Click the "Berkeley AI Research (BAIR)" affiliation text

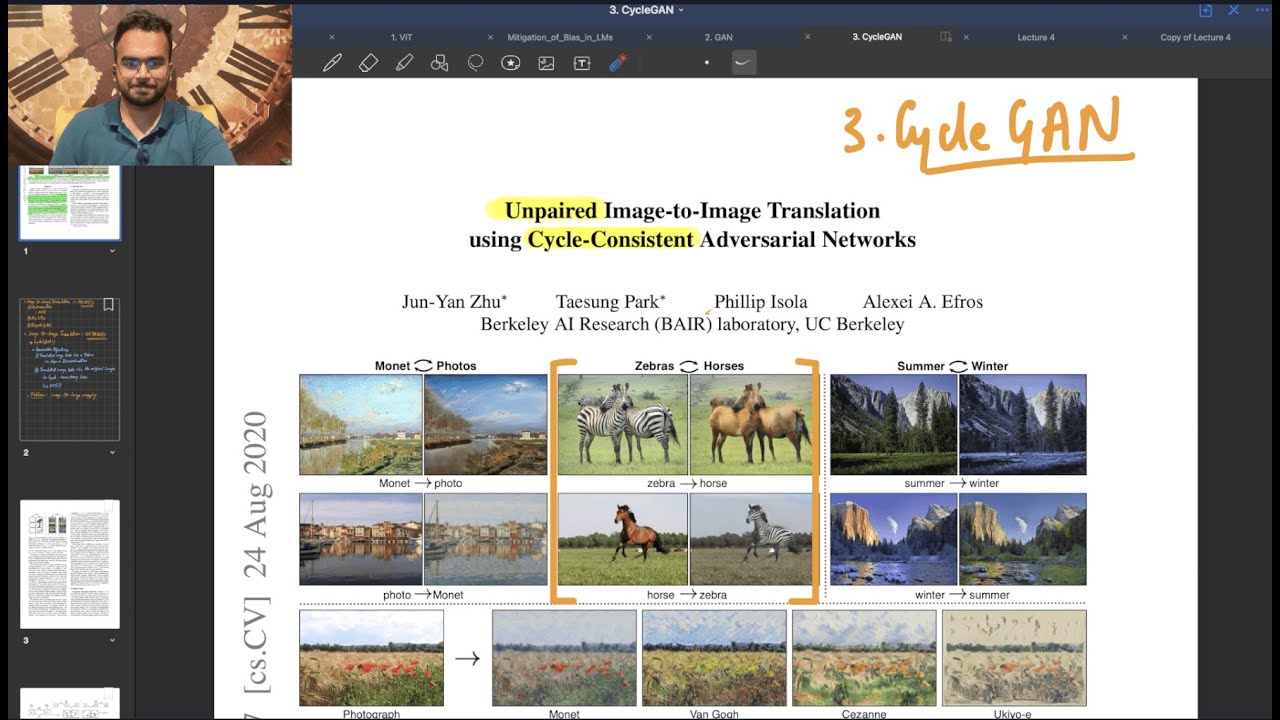[597, 325]
